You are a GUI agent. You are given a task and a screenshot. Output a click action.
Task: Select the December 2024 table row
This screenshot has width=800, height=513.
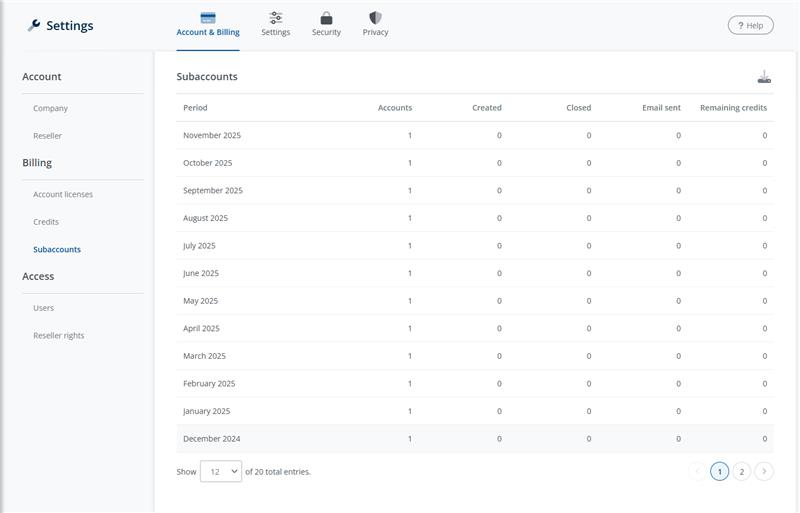pyautogui.click(x=474, y=439)
